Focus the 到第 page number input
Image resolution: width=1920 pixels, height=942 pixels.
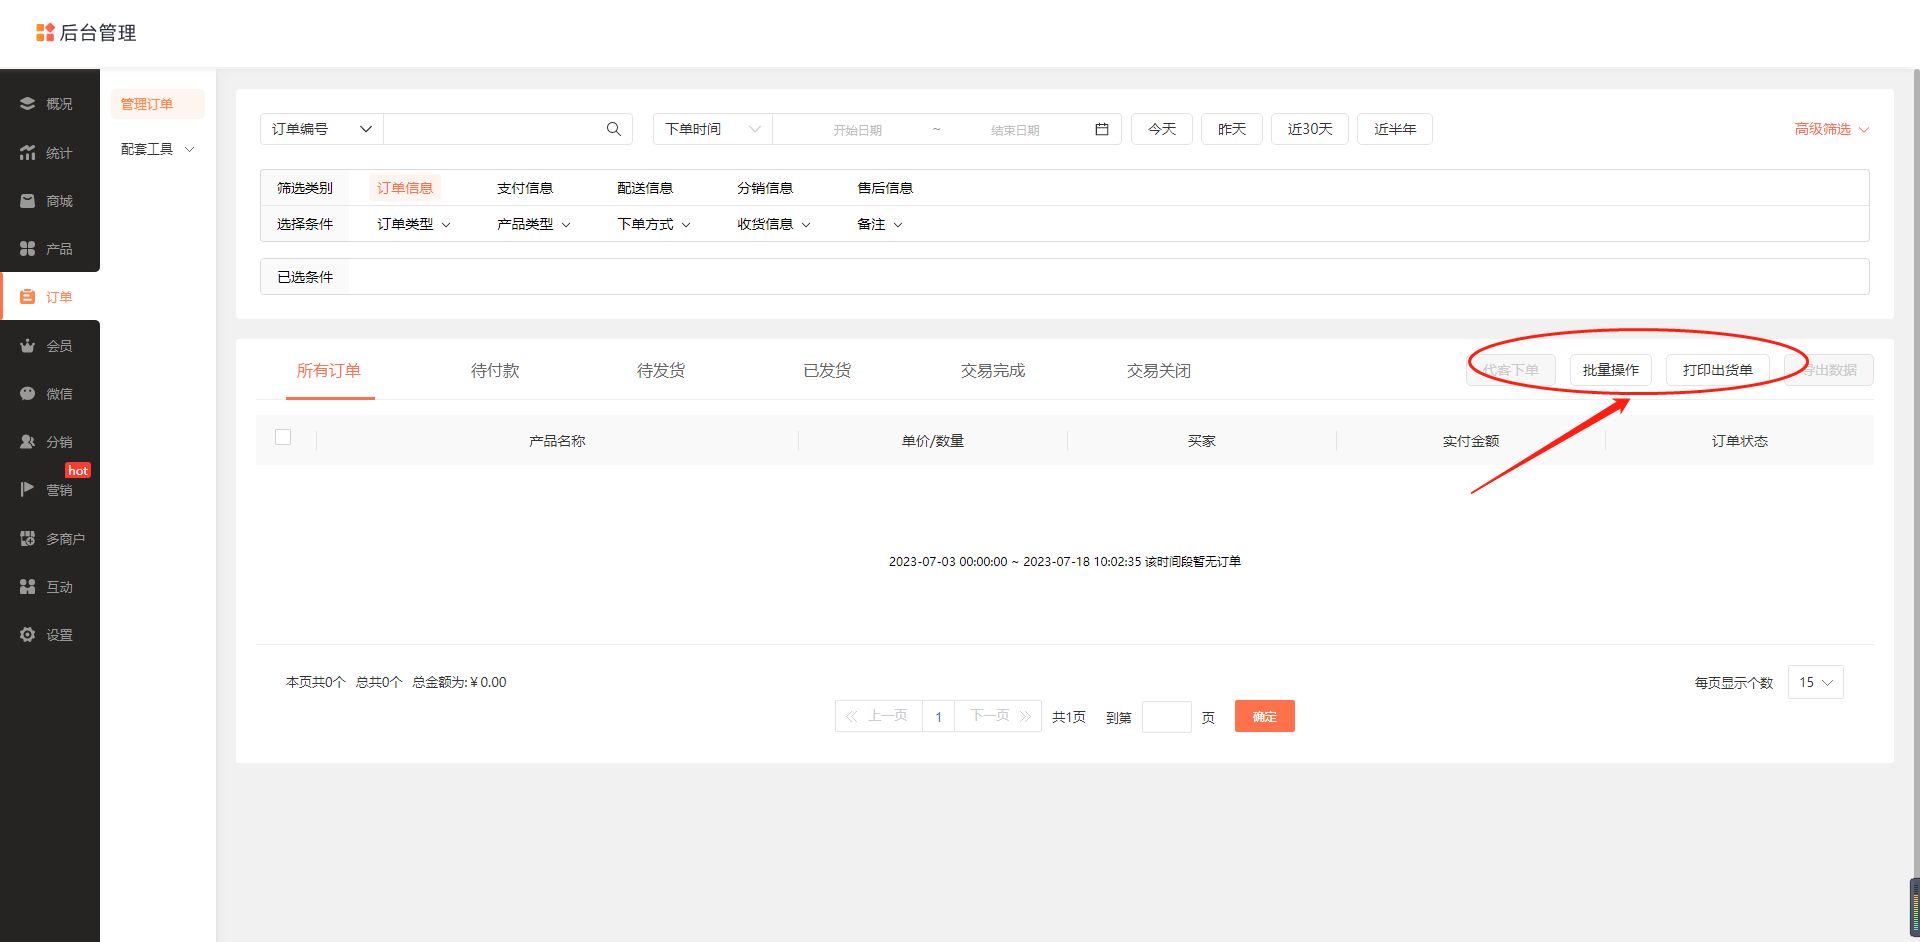coord(1167,717)
